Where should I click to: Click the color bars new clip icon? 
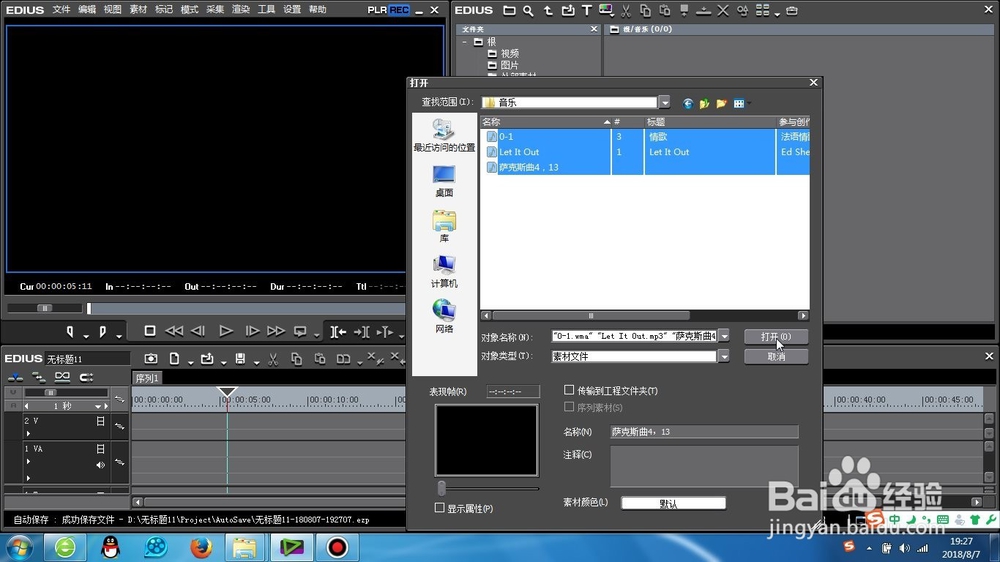605,10
